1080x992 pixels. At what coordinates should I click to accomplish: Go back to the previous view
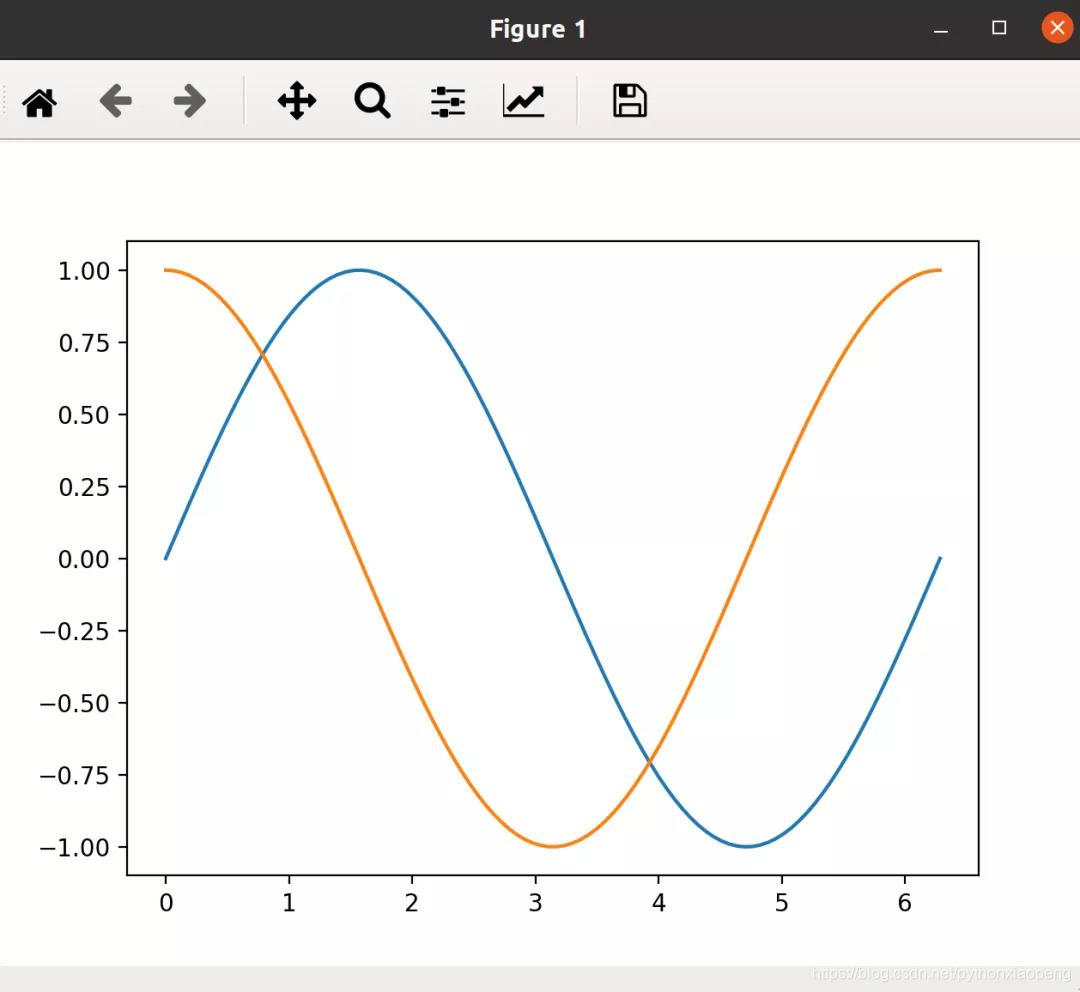[115, 101]
